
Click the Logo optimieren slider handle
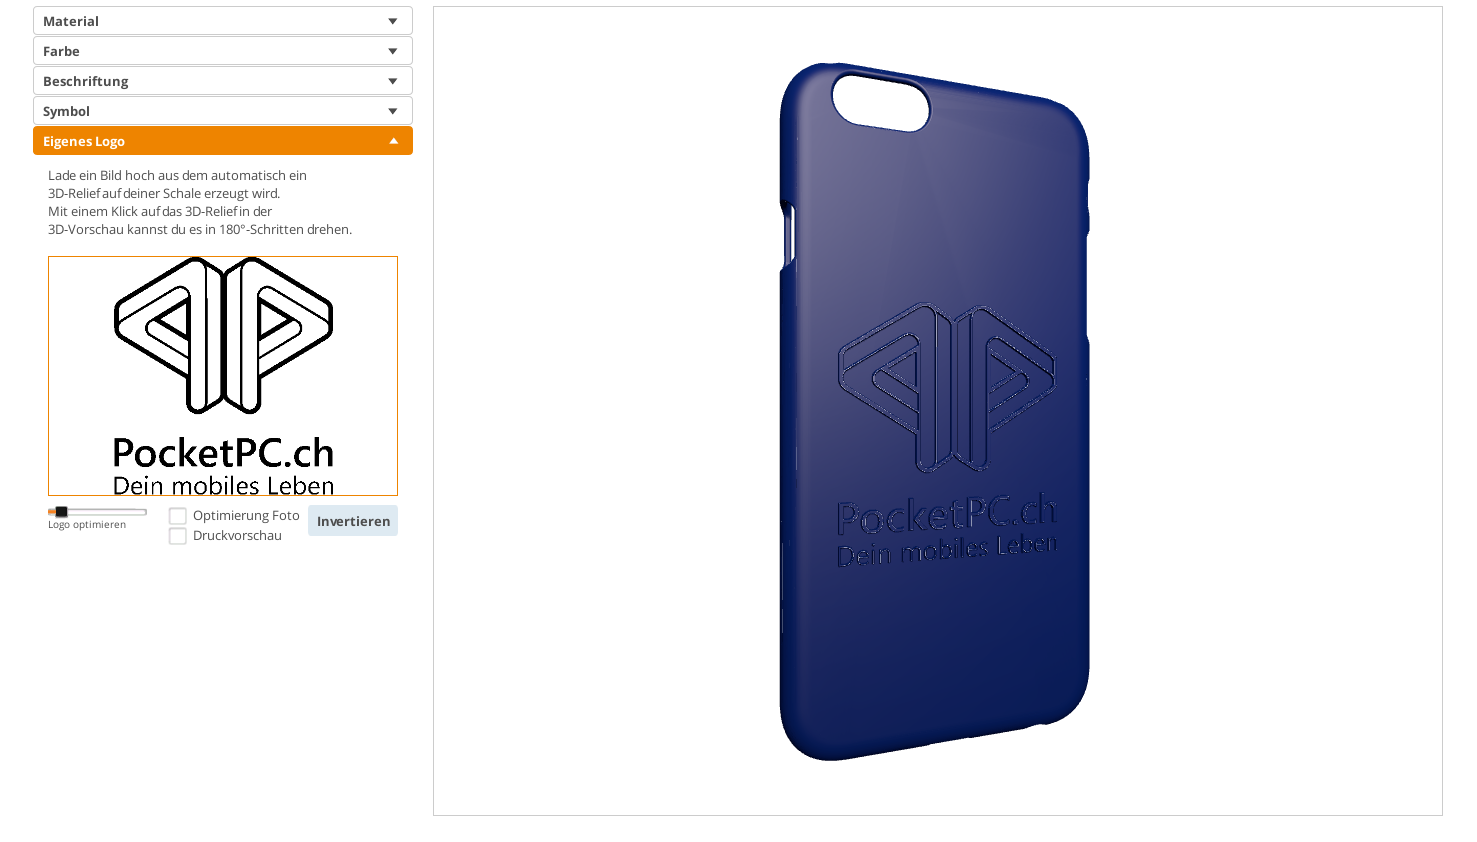coord(61,512)
